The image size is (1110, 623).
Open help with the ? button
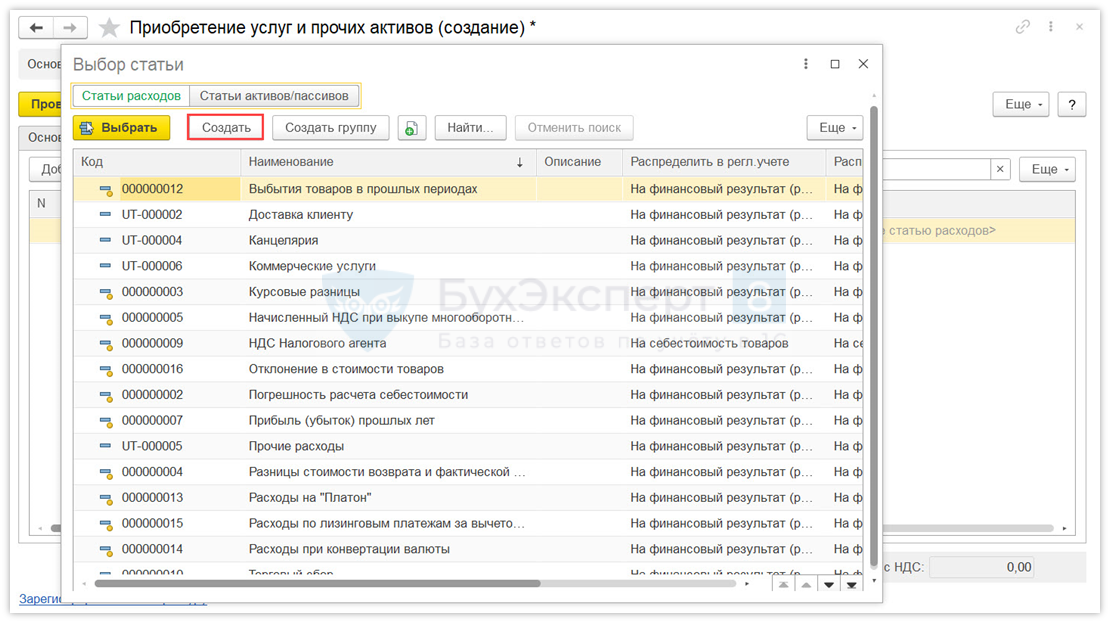[x=1072, y=104]
